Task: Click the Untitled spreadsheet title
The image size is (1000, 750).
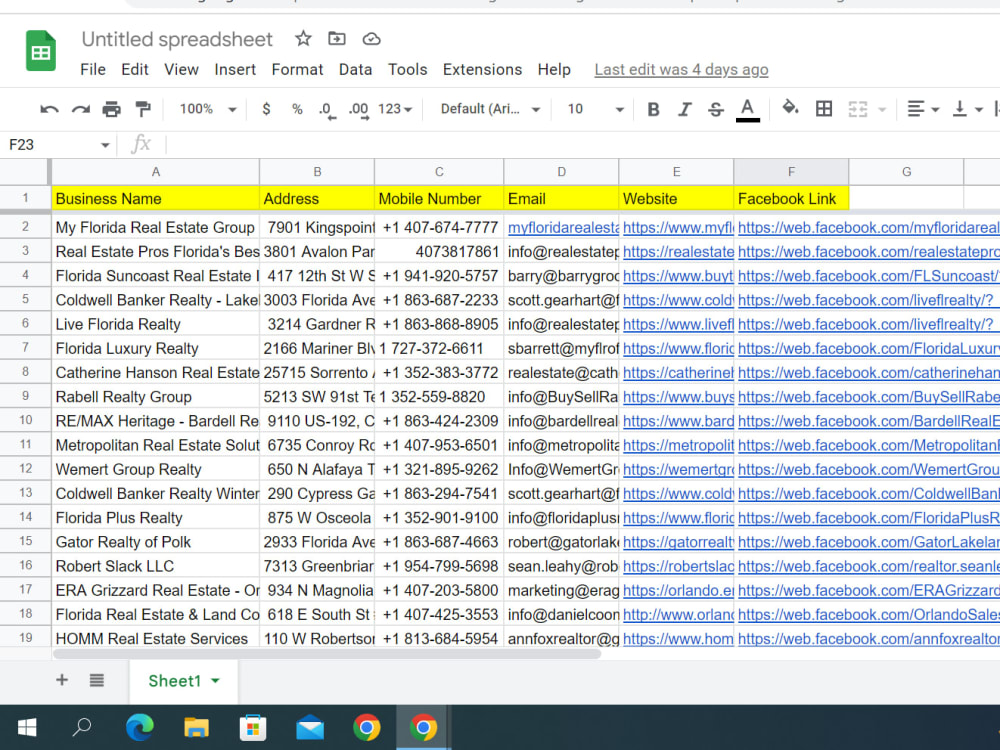Action: [177, 40]
